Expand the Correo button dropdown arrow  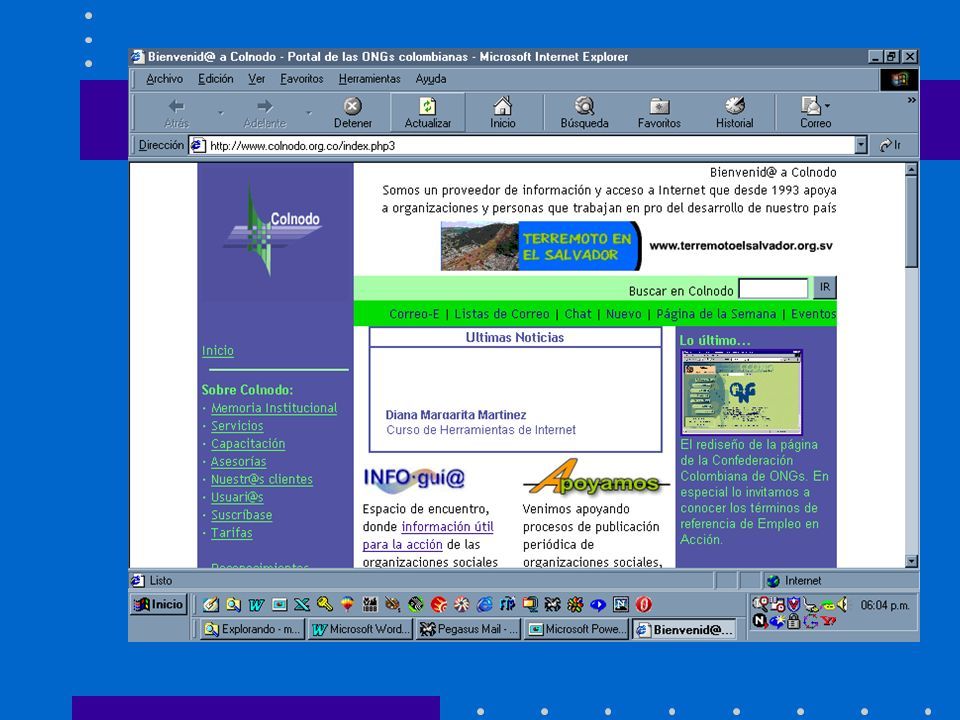click(828, 105)
